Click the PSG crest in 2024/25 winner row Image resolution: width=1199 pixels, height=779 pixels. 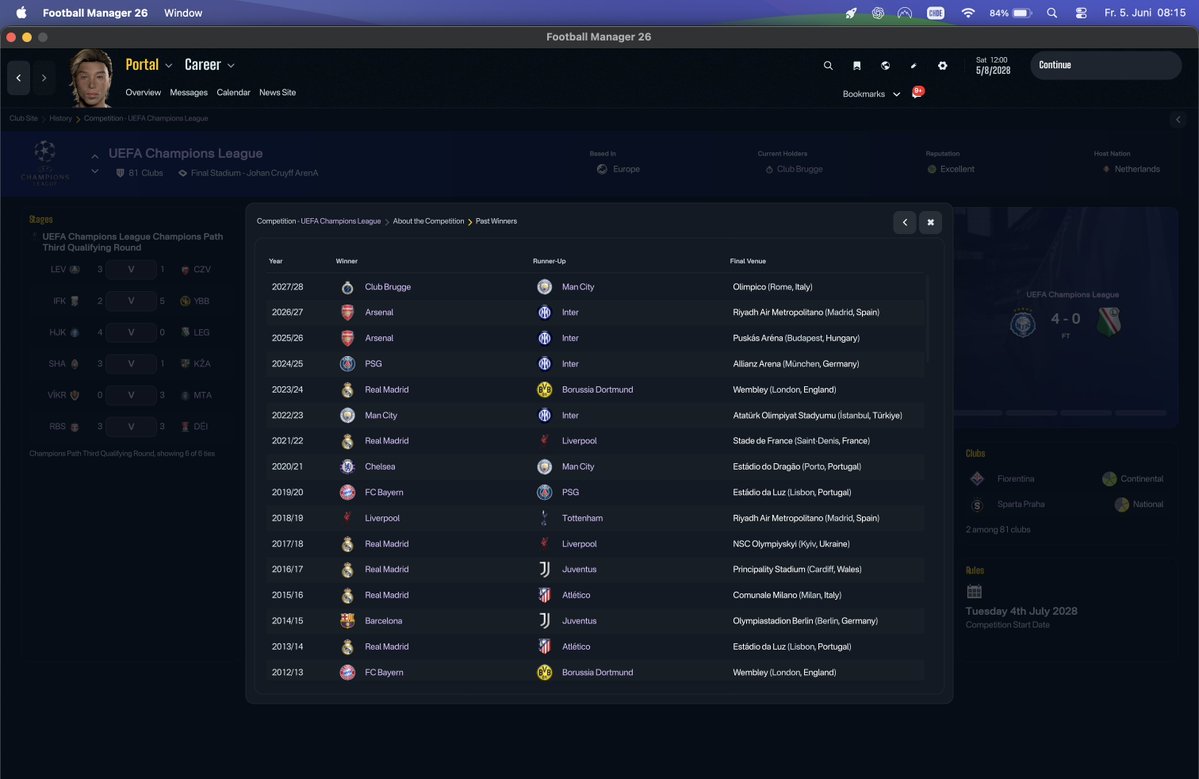point(347,364)
